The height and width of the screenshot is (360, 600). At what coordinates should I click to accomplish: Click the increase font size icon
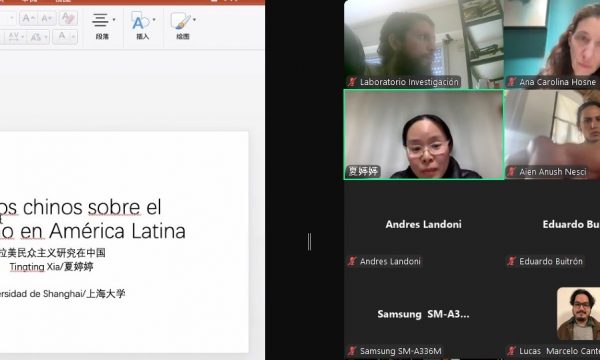tap(28, 18)
